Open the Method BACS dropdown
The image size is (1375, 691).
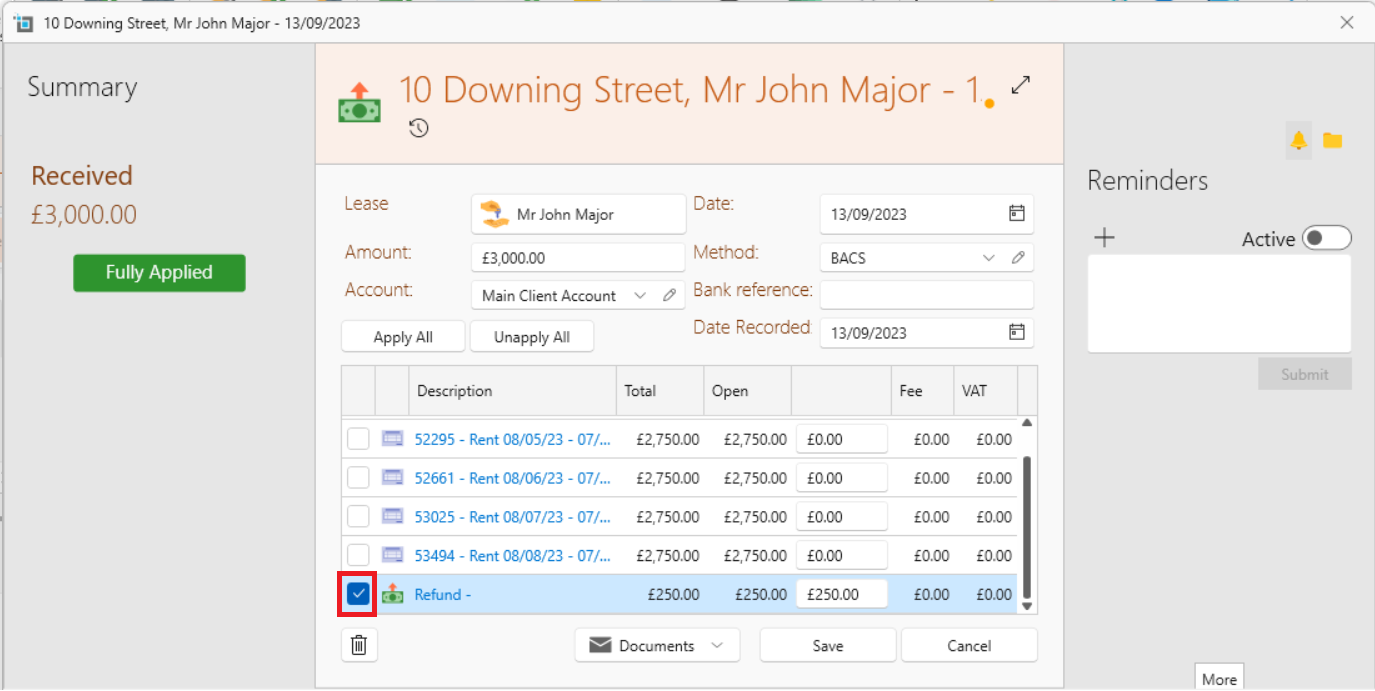pos(989,257)
